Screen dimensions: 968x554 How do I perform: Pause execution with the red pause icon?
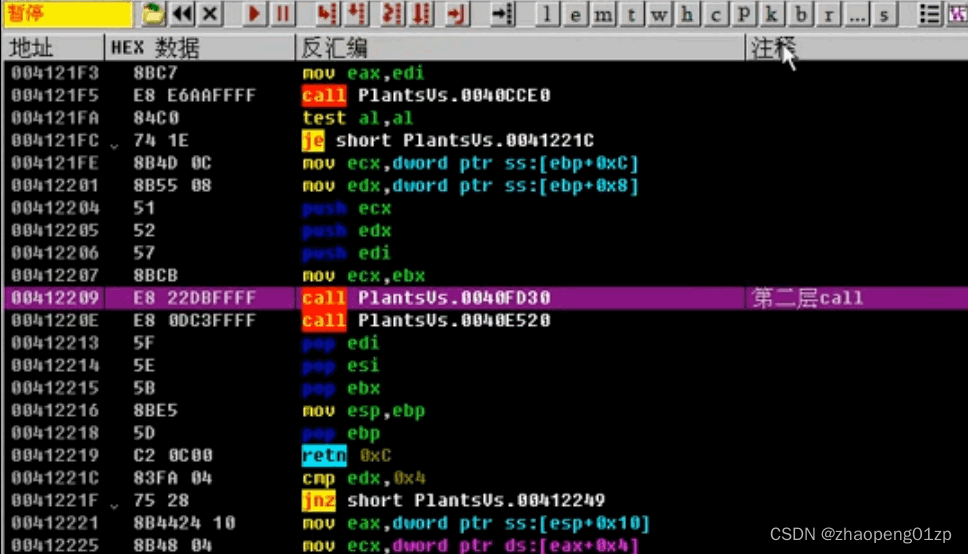coord(283,14)
